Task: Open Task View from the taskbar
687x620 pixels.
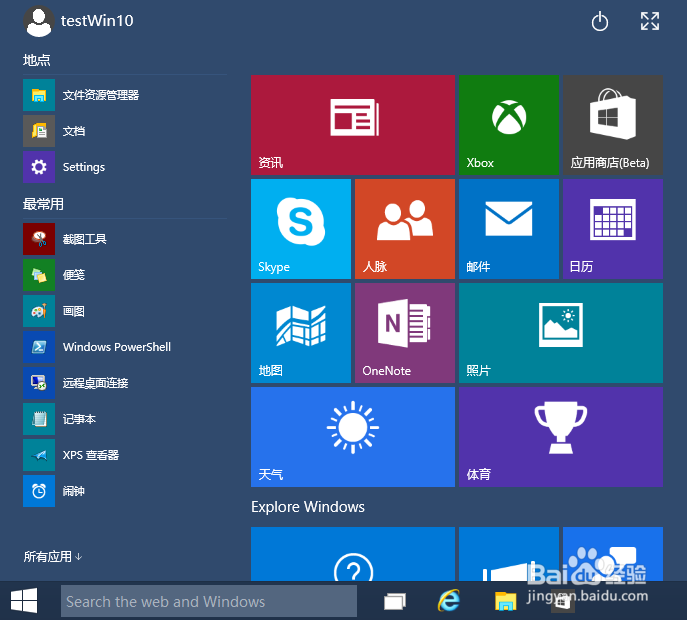Action: pos(395,601)
